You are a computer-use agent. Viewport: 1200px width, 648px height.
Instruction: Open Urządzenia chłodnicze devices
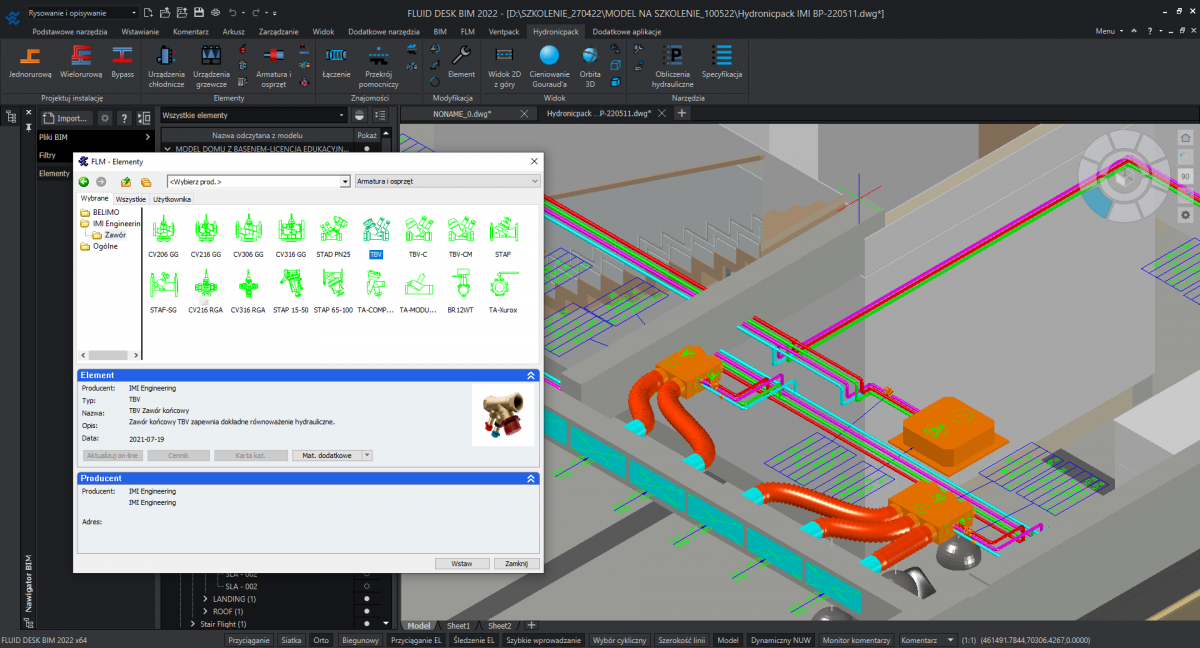tap(166, 62)
